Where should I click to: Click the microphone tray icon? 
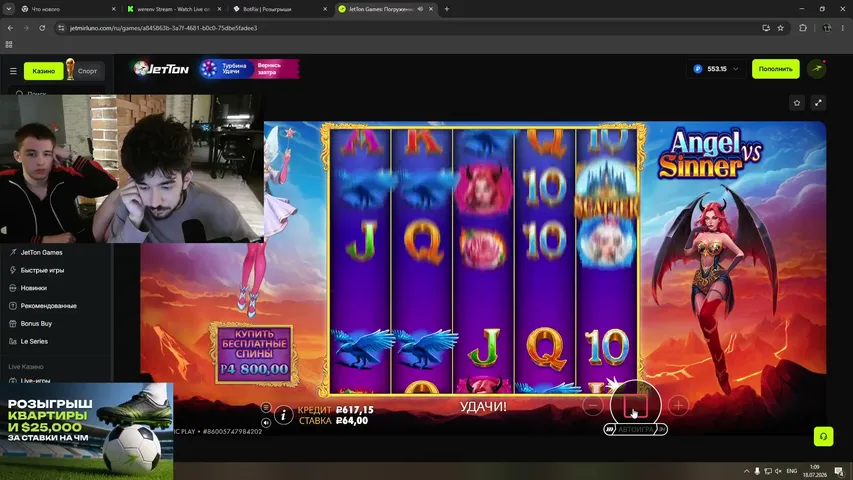click(757, 471)
